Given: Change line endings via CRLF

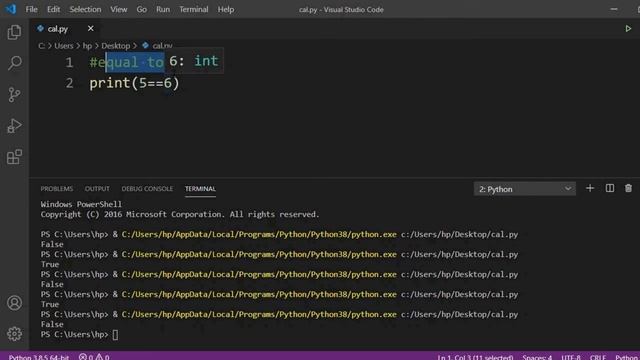Looking at the screenshot, I should point(598,357).
